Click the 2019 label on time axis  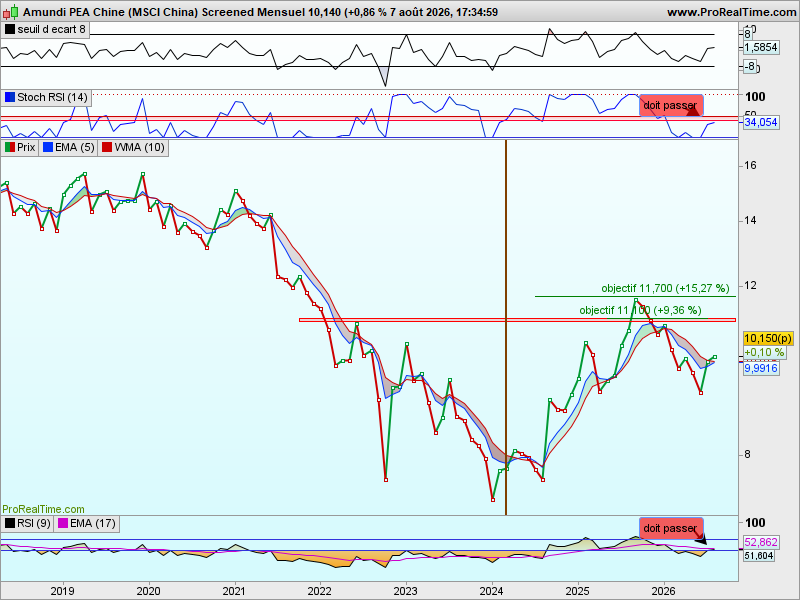pyautogui.click(x=62, y=591)
